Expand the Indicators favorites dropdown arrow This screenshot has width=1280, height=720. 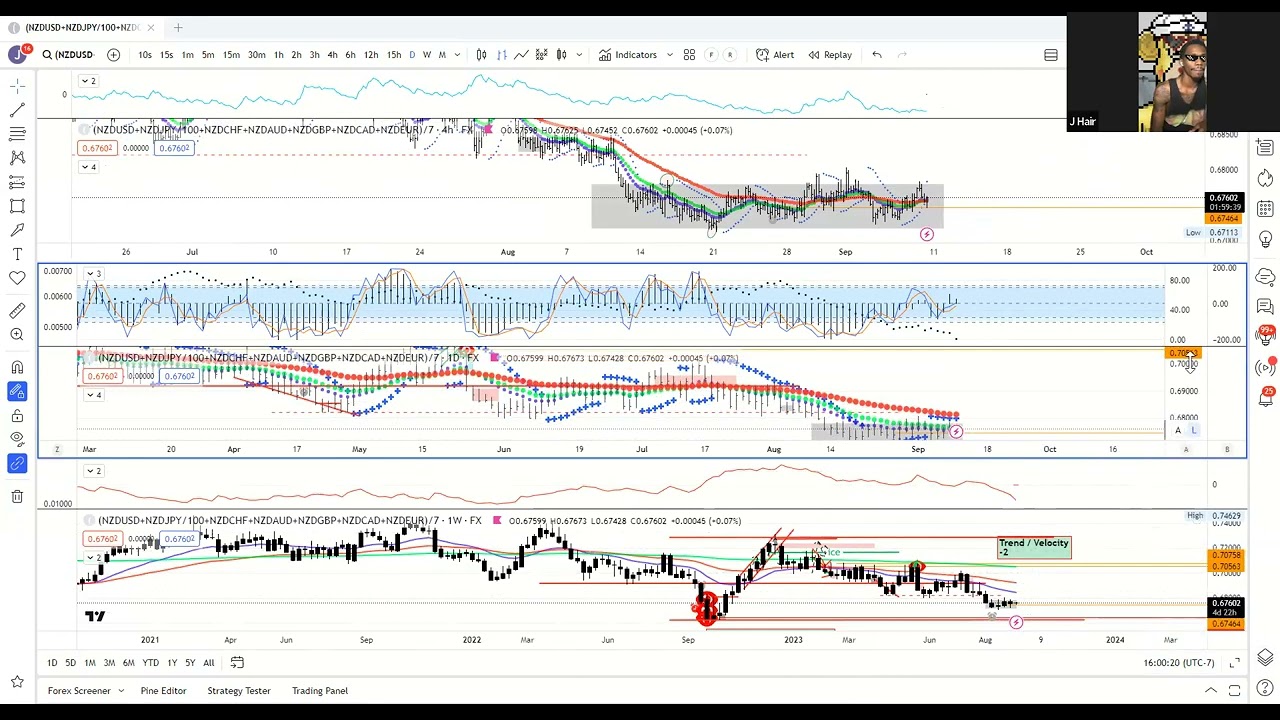(x=669, y=55)
